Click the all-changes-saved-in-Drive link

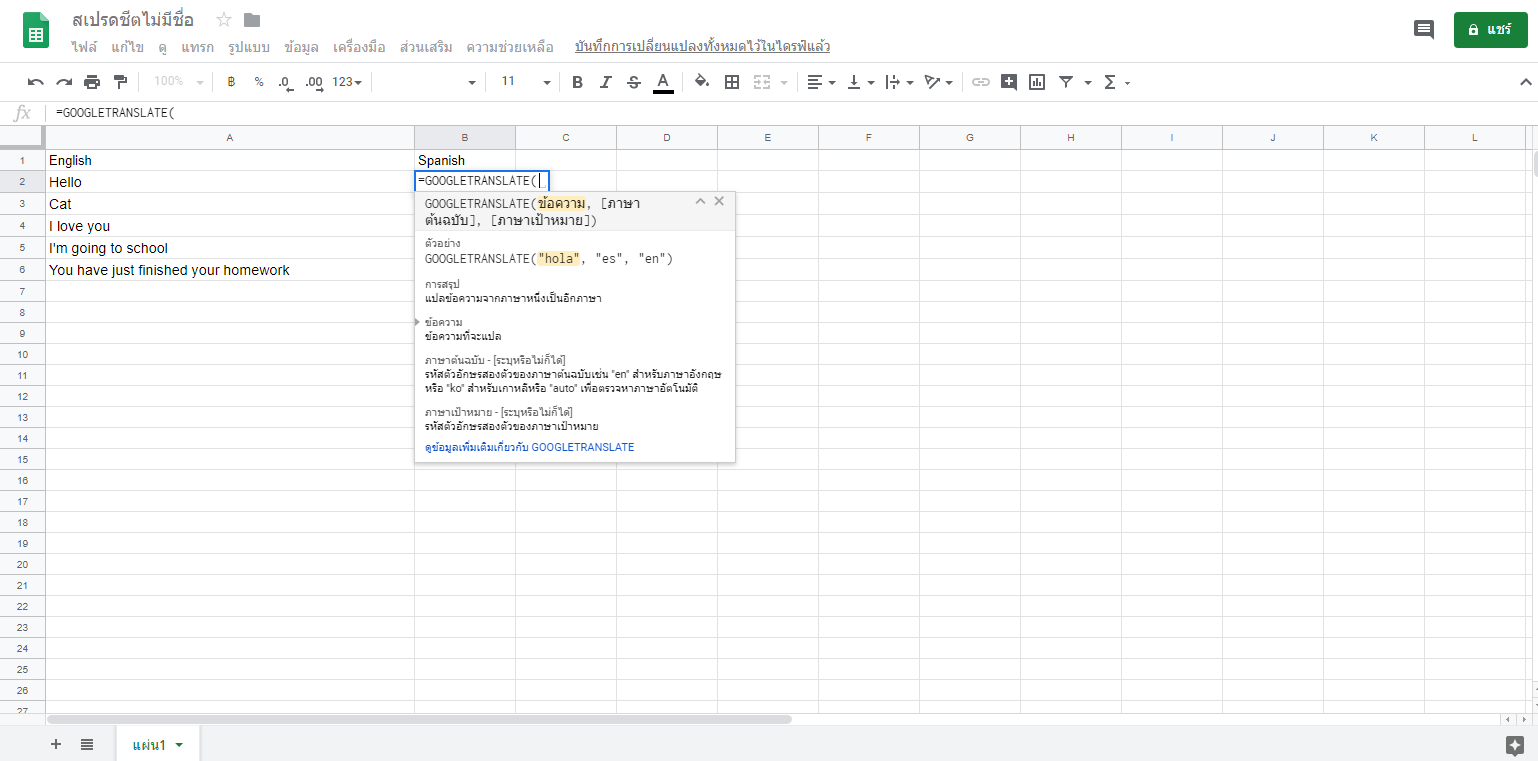pos(702,47)
